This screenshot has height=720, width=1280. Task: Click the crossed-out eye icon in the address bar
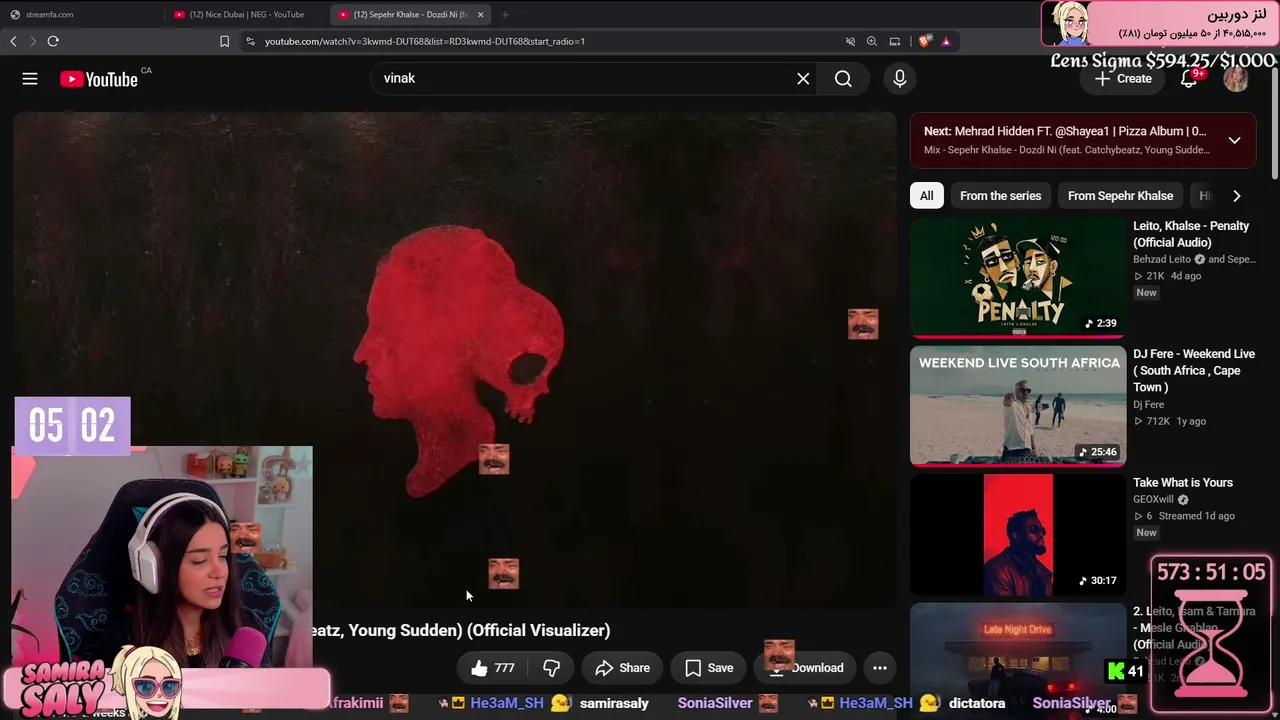850,41
